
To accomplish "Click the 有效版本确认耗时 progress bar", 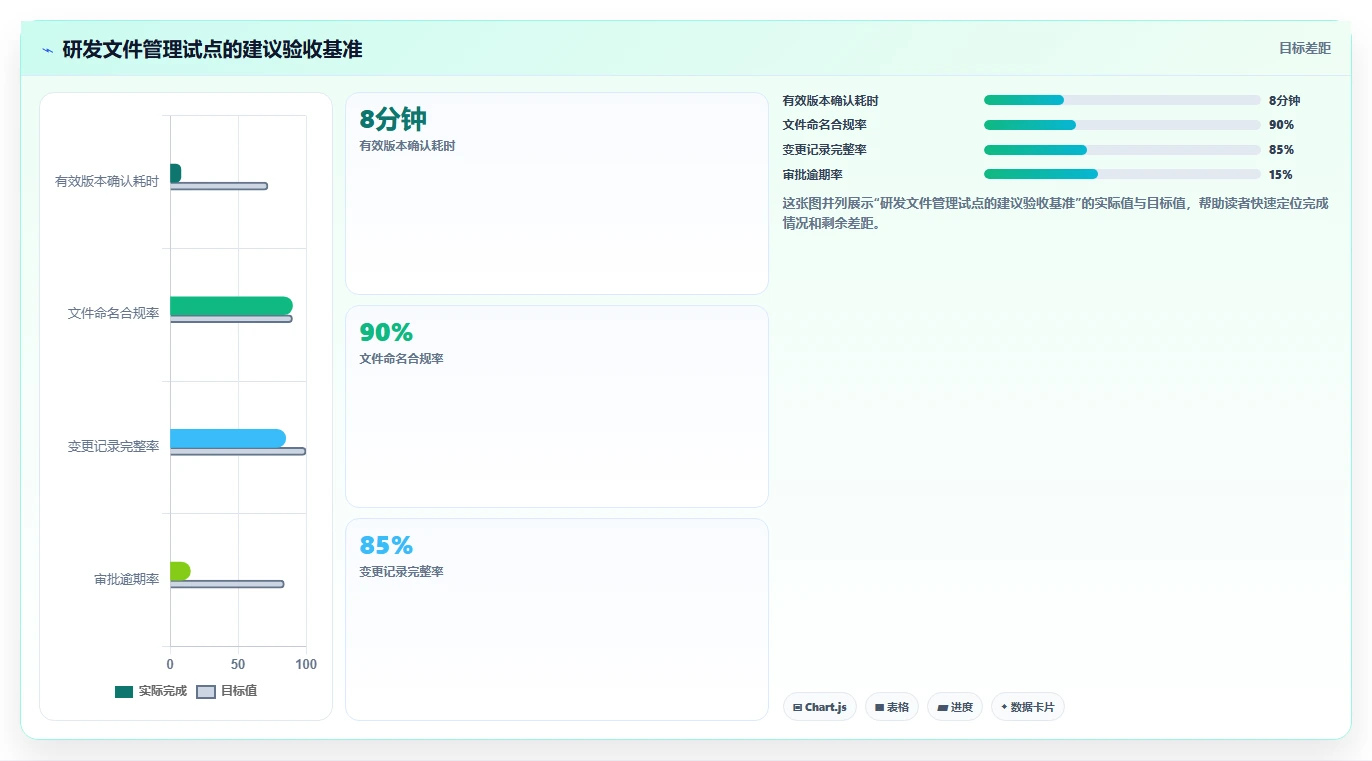I will [x=1122, y=100].
